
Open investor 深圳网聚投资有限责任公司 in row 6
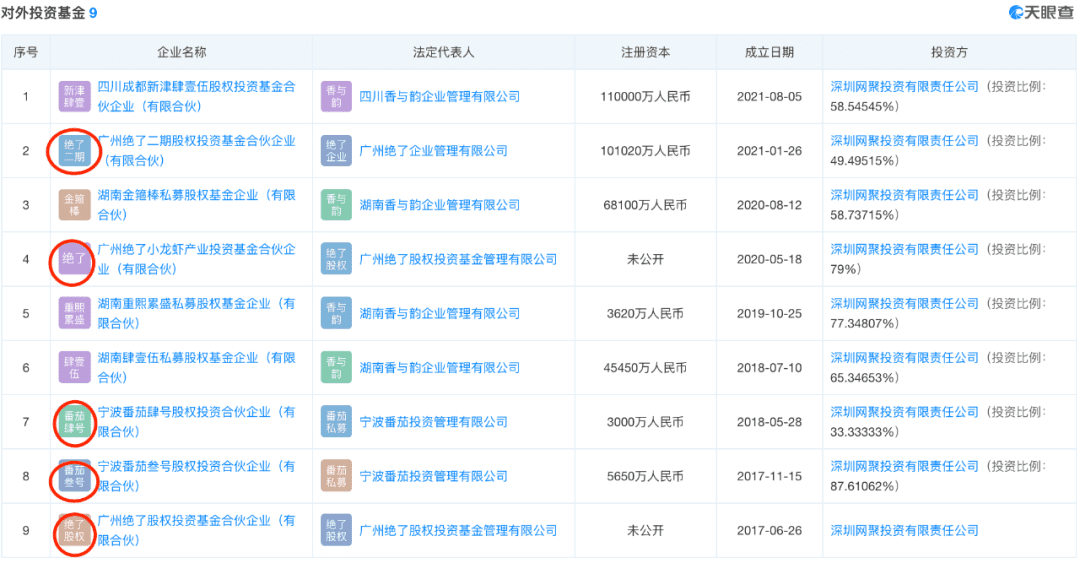(904, 358)
